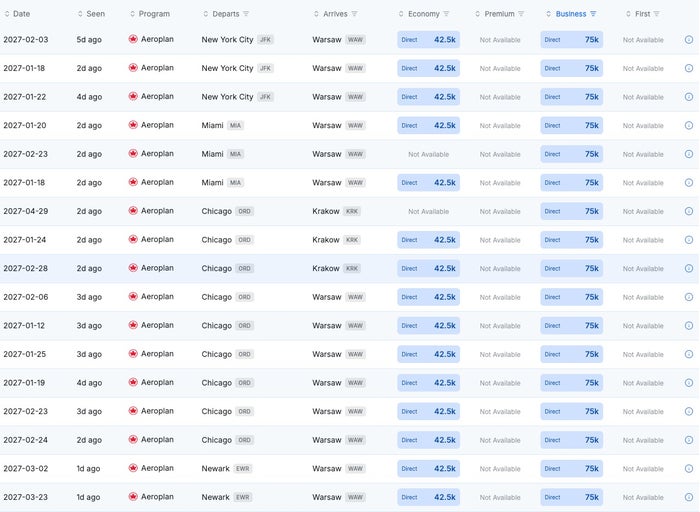
Task: Click date cell 2027-03-23
Action: 25,497
